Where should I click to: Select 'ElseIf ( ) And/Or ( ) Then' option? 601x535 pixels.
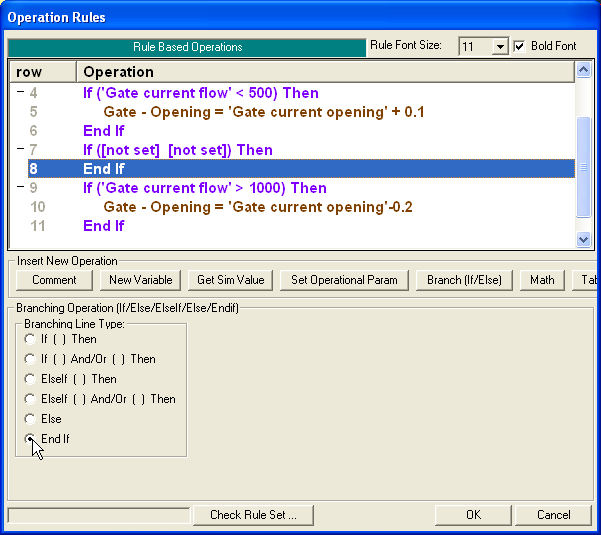tap(29, 399)
